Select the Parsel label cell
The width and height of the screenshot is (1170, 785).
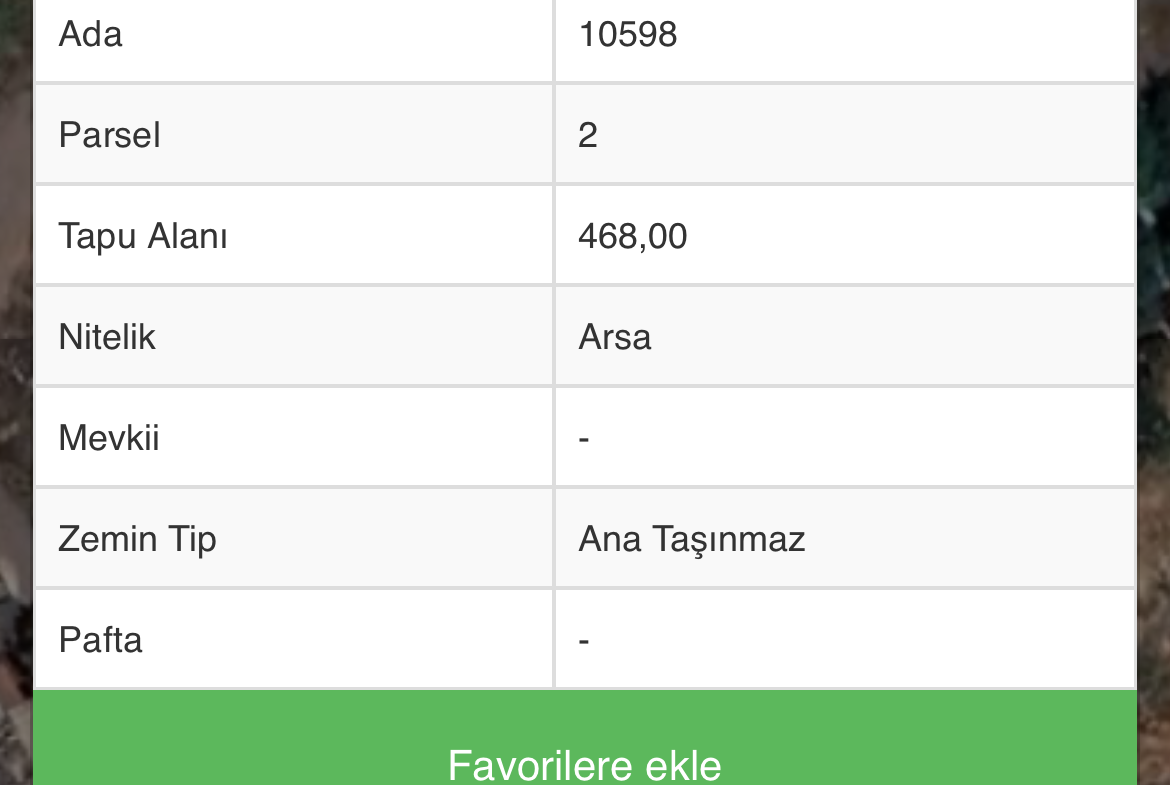[x=293, y=134]
